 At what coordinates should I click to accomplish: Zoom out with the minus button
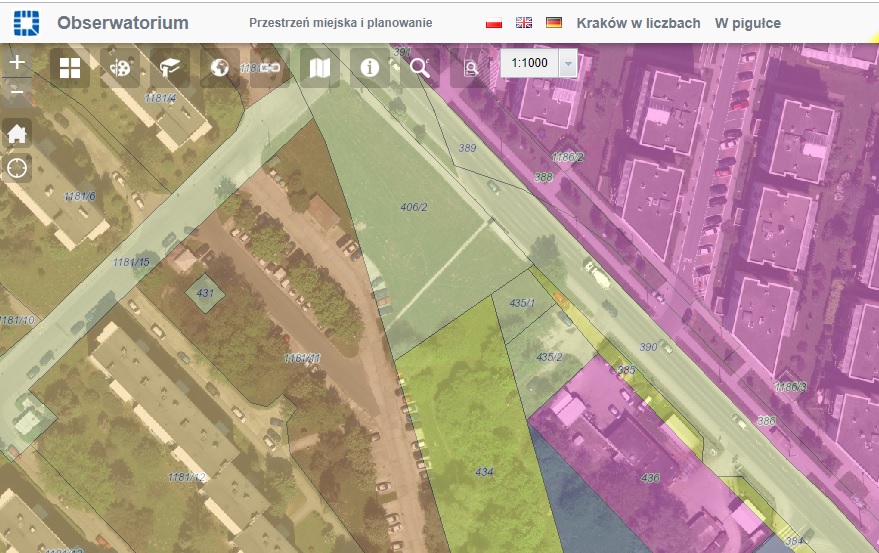pos(17,93)
